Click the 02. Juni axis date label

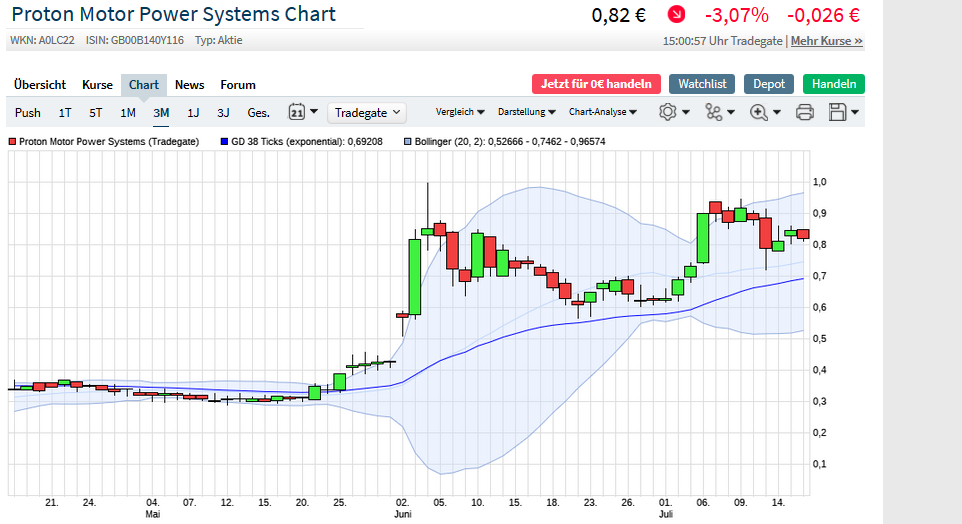(x=402, y=508)
